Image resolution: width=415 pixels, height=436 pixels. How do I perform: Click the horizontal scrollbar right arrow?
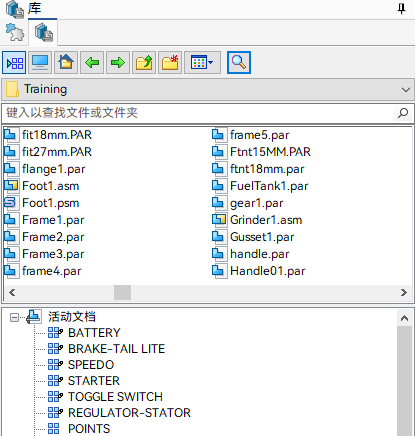point(404,293)
